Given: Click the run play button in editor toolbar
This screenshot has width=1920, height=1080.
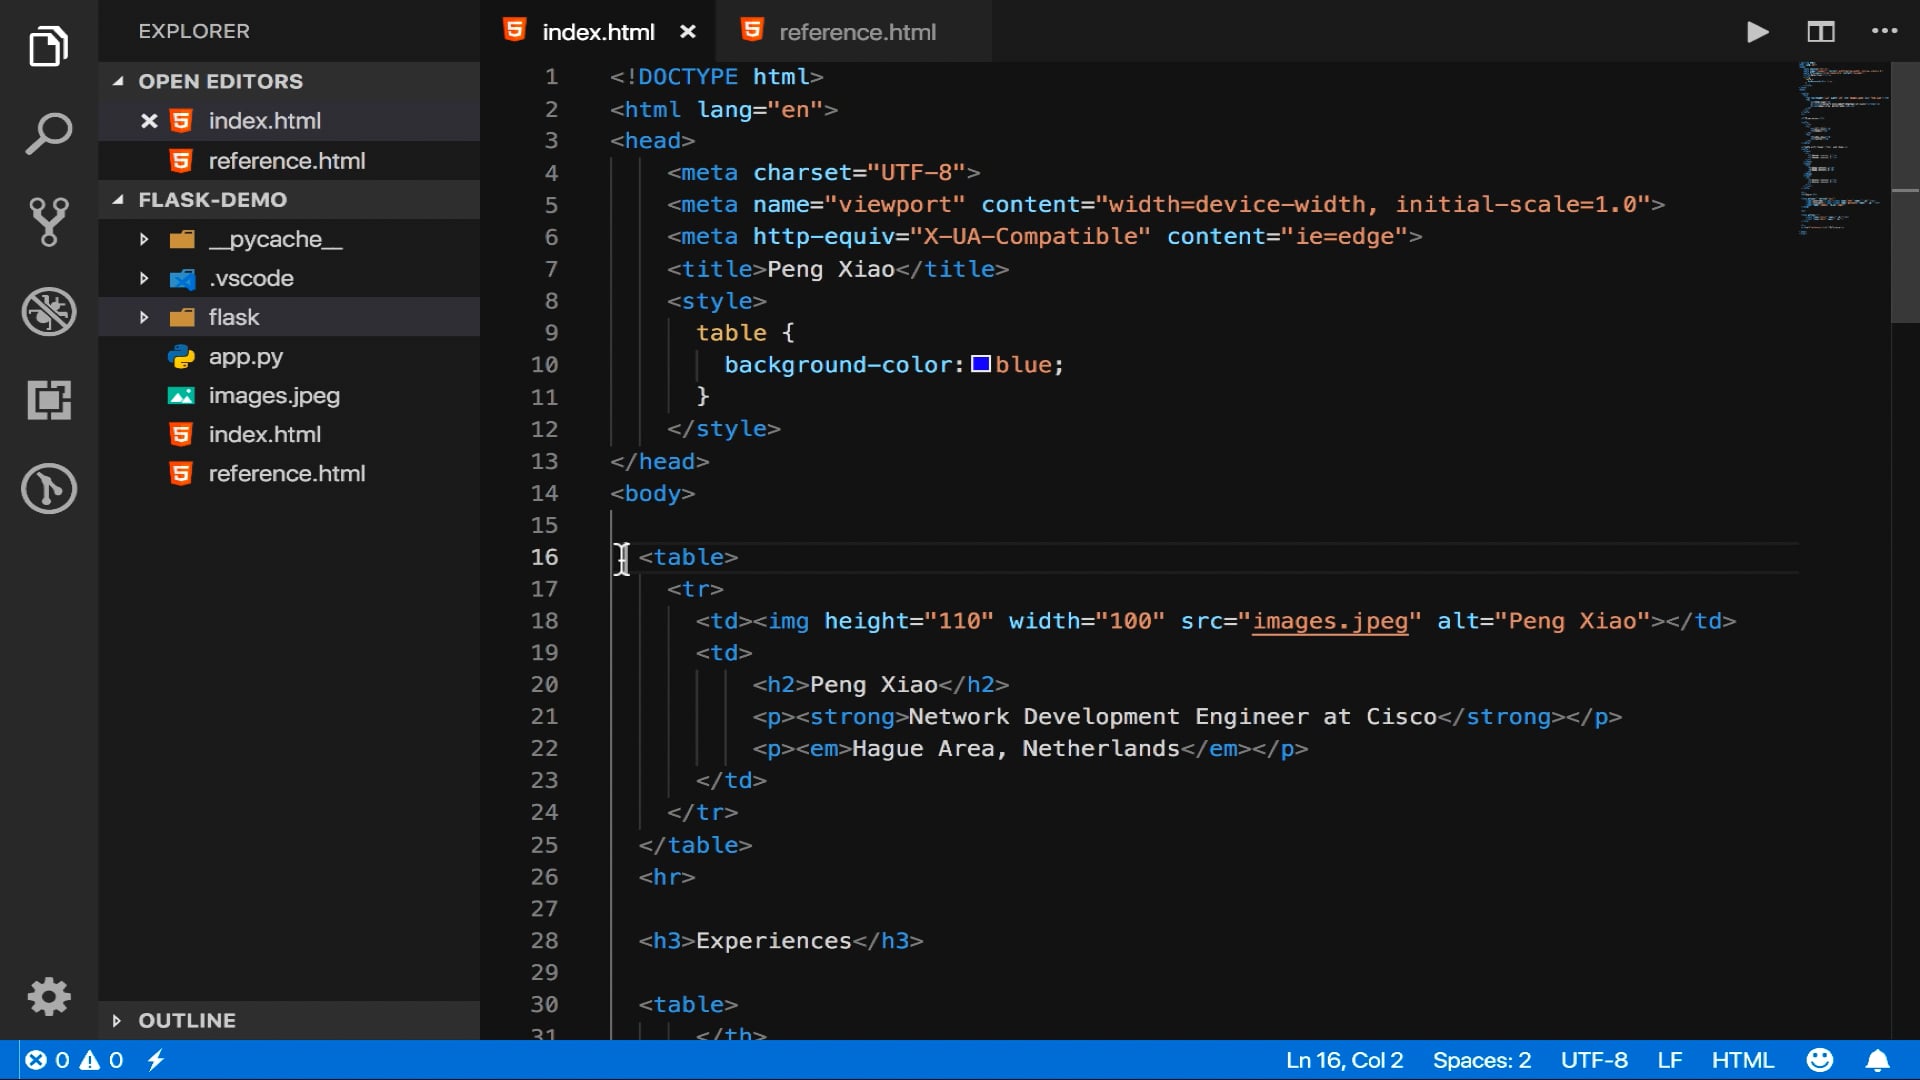Looking at the screenshot, I should 1757,32.
